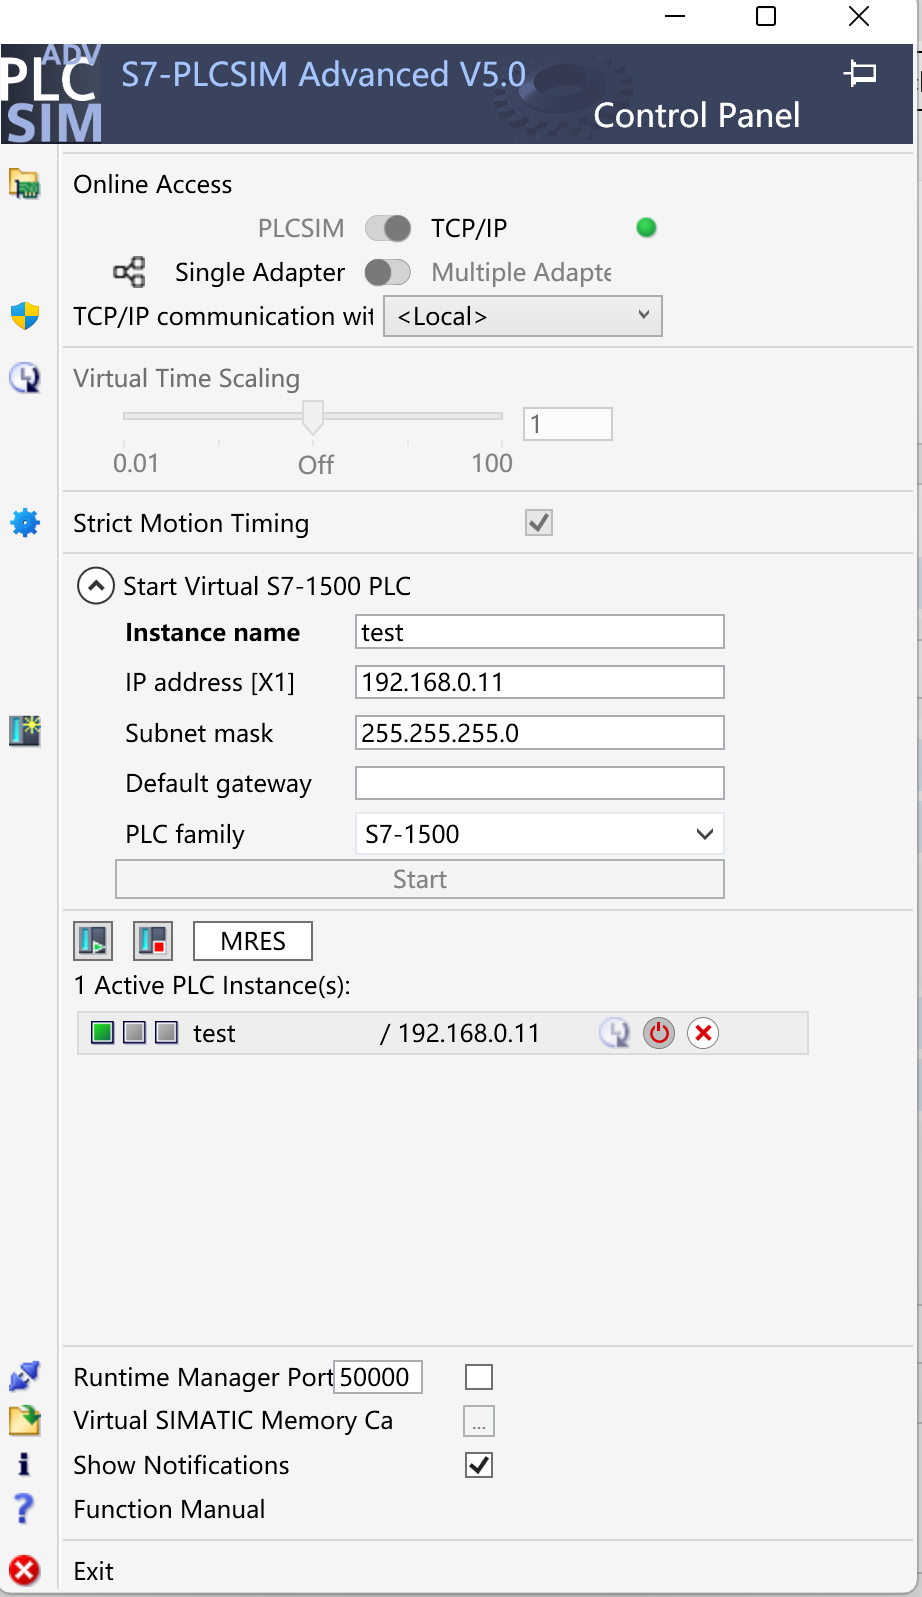
Task: Click the MRES memory reset button
Action: (x=253, y=941)
